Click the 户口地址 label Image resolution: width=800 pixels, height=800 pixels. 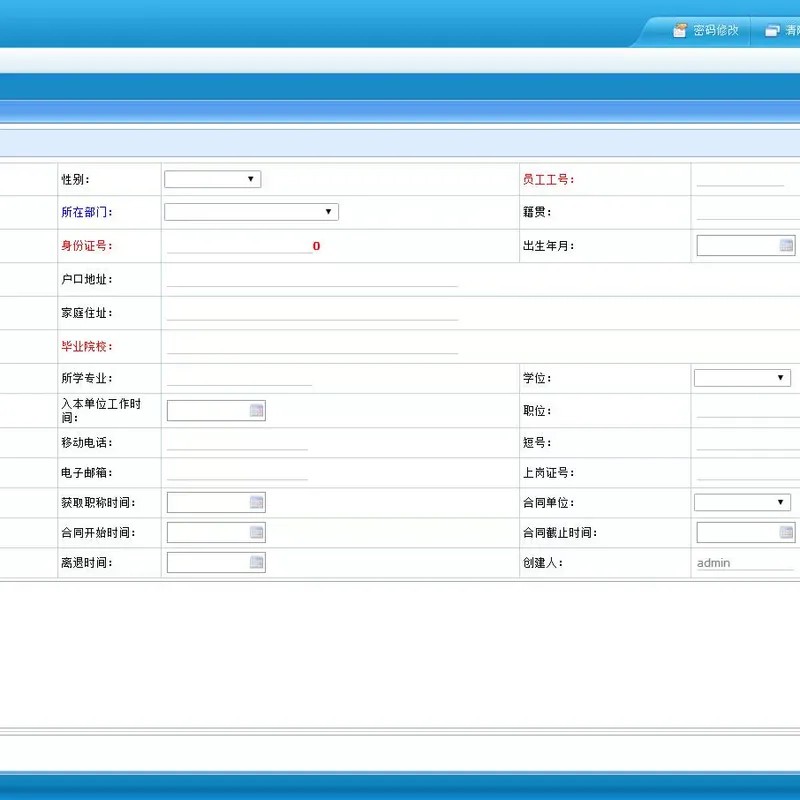(x=87, y=279)
